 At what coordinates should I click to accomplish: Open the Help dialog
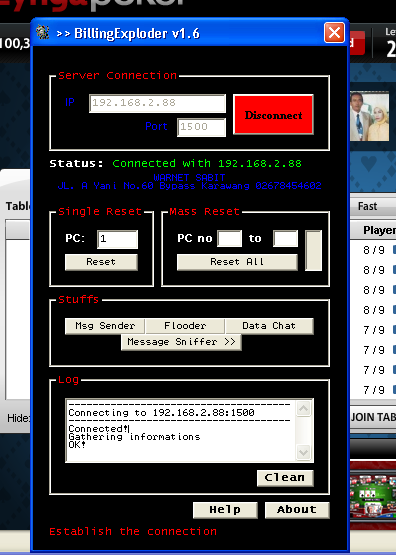coord(225,510)
